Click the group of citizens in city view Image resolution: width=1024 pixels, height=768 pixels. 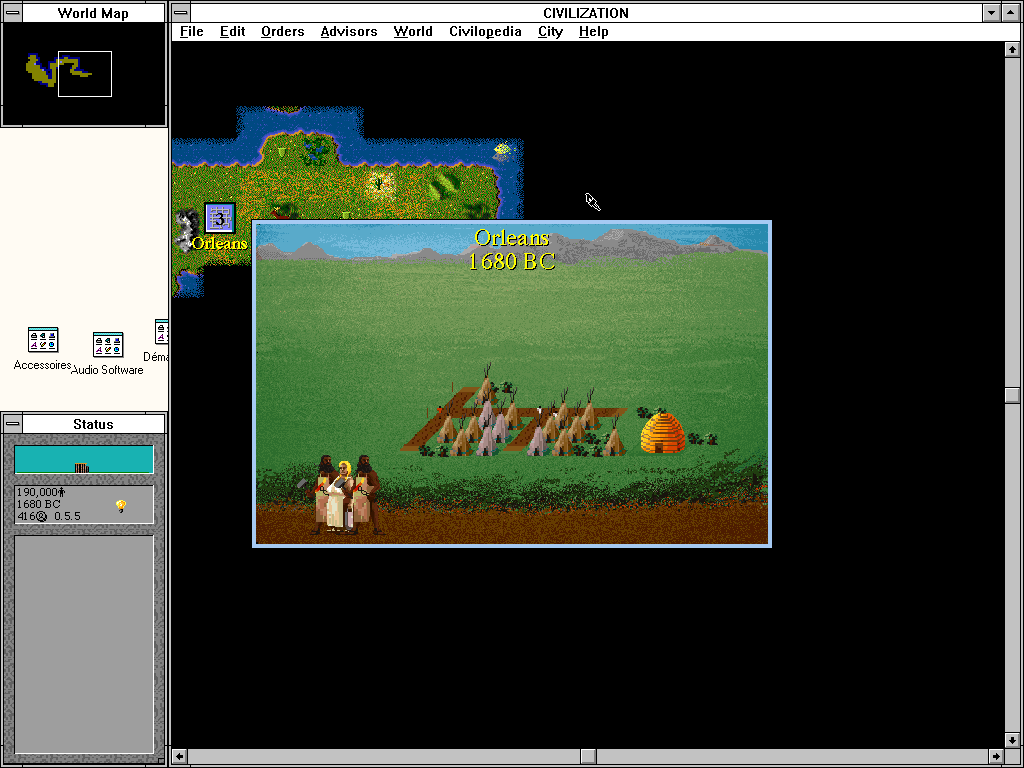pyautogui.click(x=343, y=495)
